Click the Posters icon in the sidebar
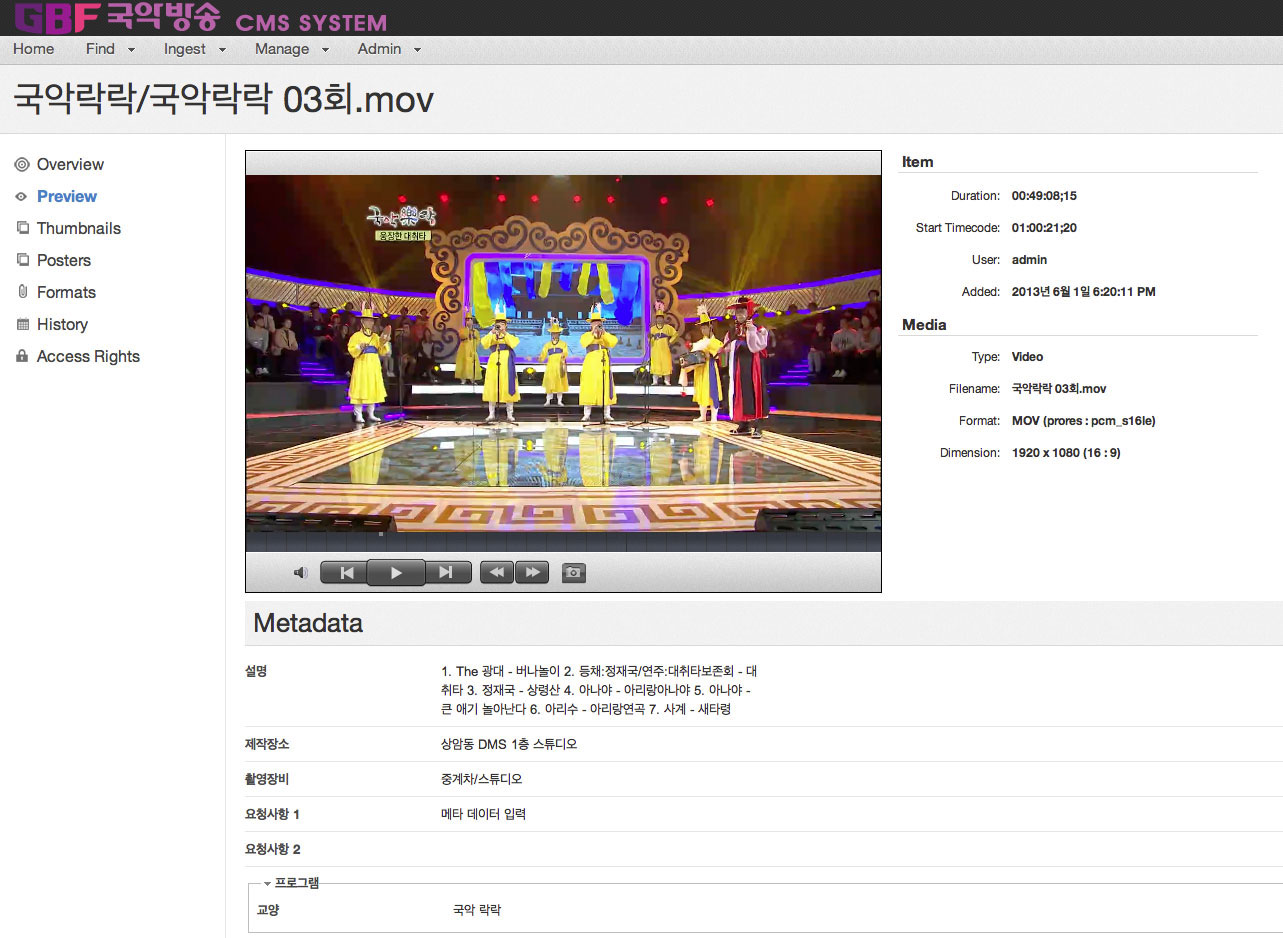 22,260
